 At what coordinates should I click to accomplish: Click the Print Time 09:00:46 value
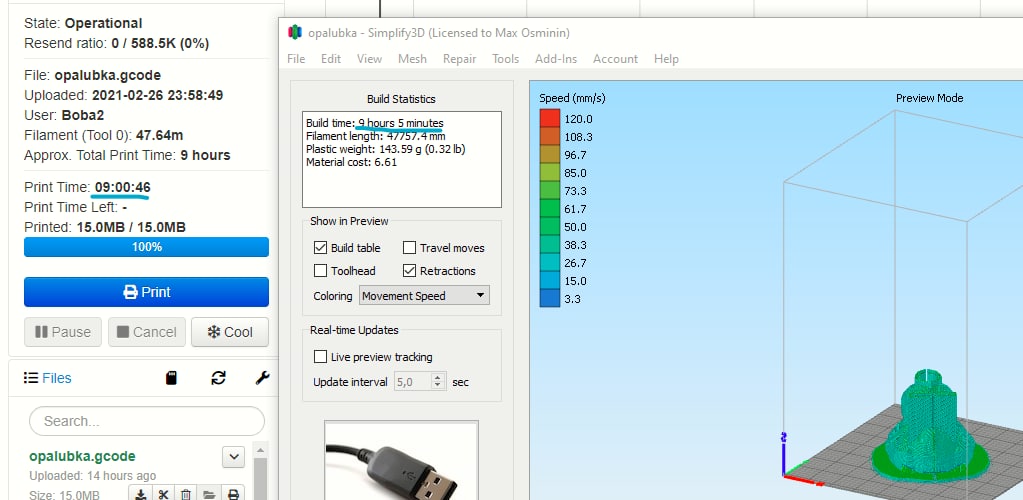(122, 187)
